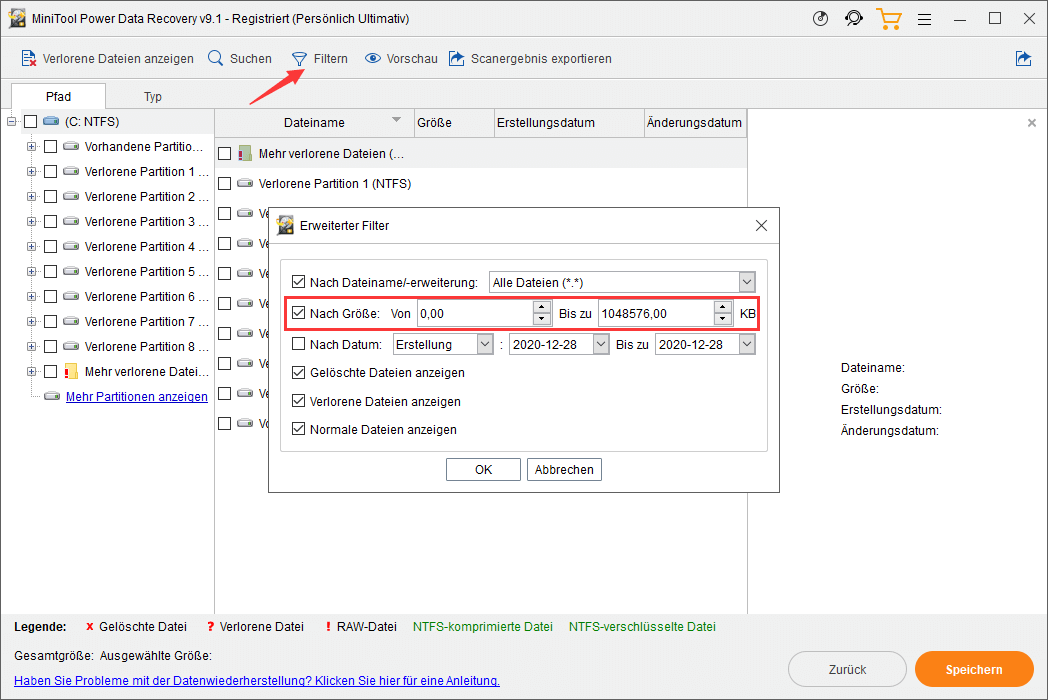Select Verlorene Partition 4 tree item
Screen dimensions: 1048x700
point(146,247)
